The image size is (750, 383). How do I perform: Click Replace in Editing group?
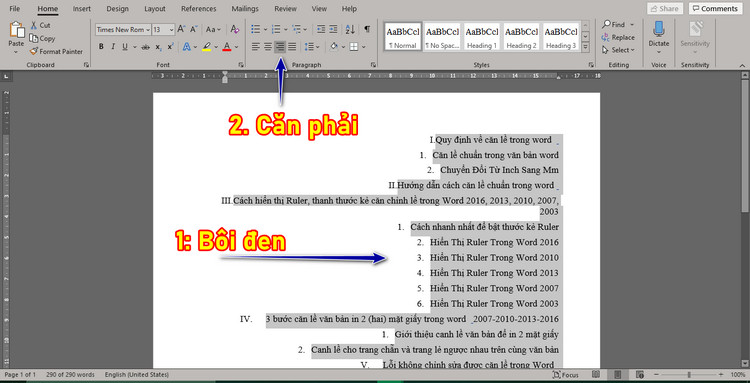click(x=618, y=37)
